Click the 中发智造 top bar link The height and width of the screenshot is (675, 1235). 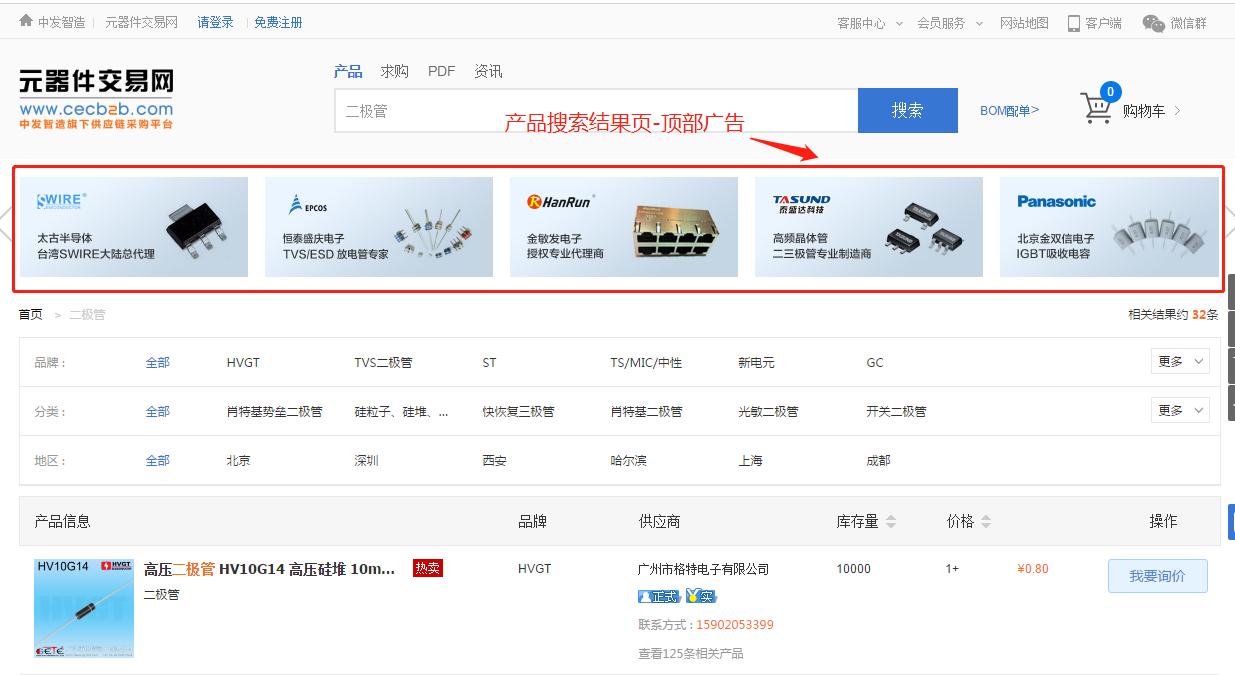click(61, 22)
